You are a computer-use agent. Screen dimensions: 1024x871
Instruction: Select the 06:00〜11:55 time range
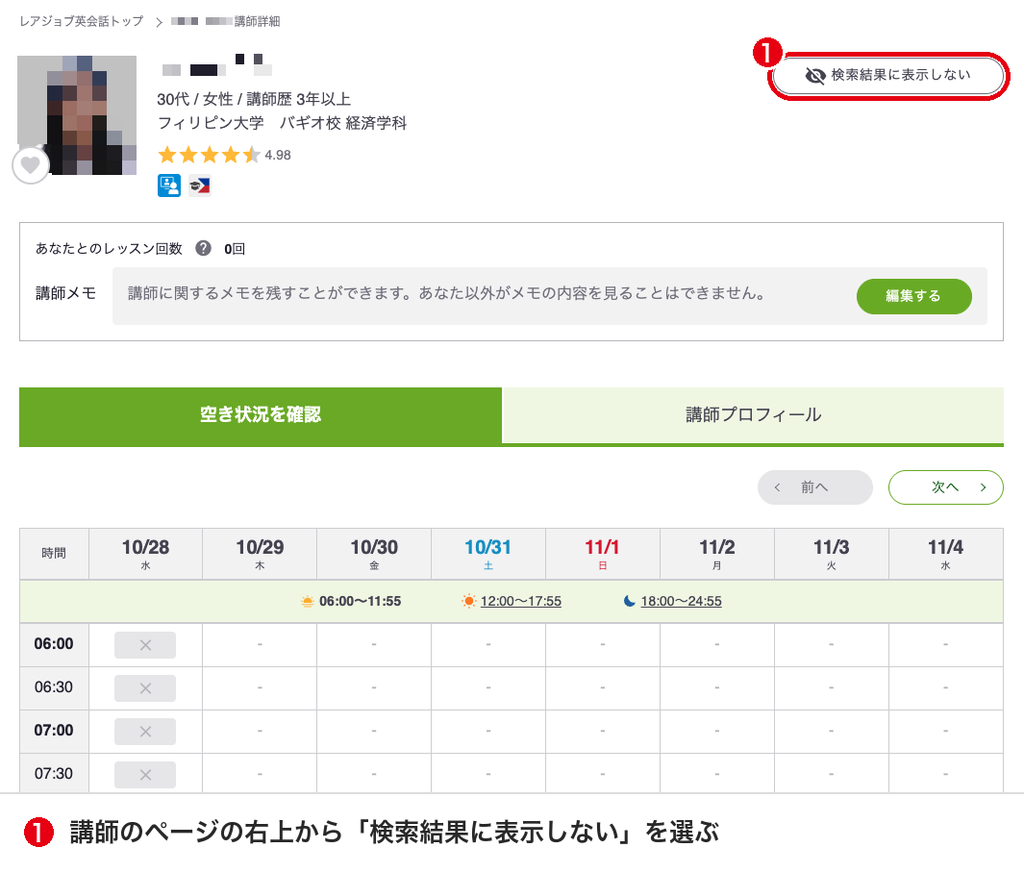[x=360, y=601]
